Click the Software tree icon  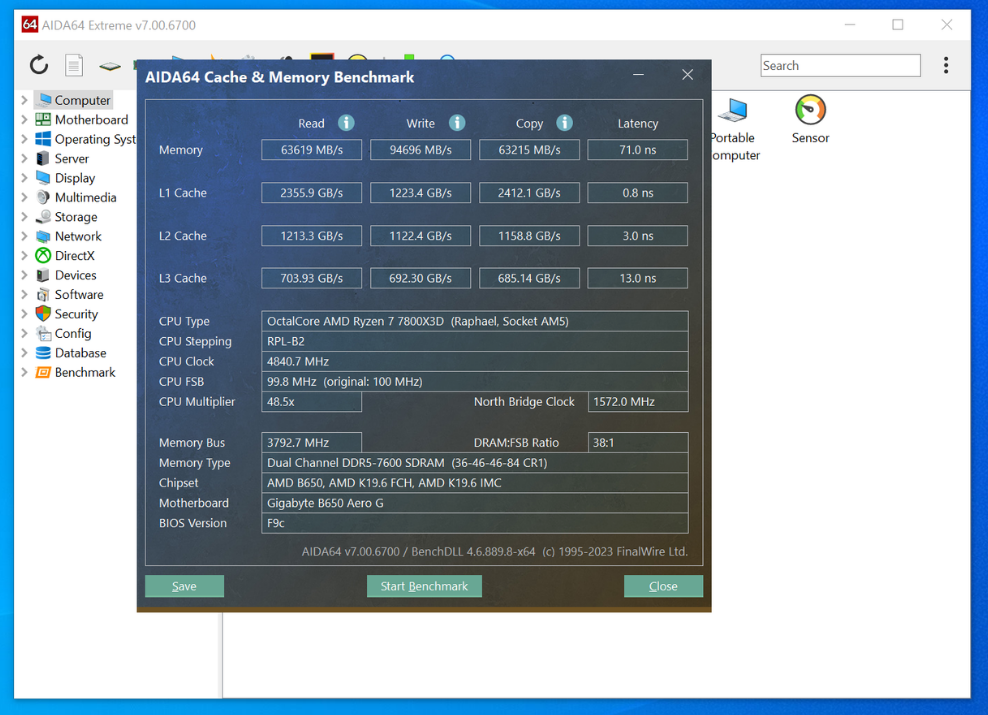point(43,294)
